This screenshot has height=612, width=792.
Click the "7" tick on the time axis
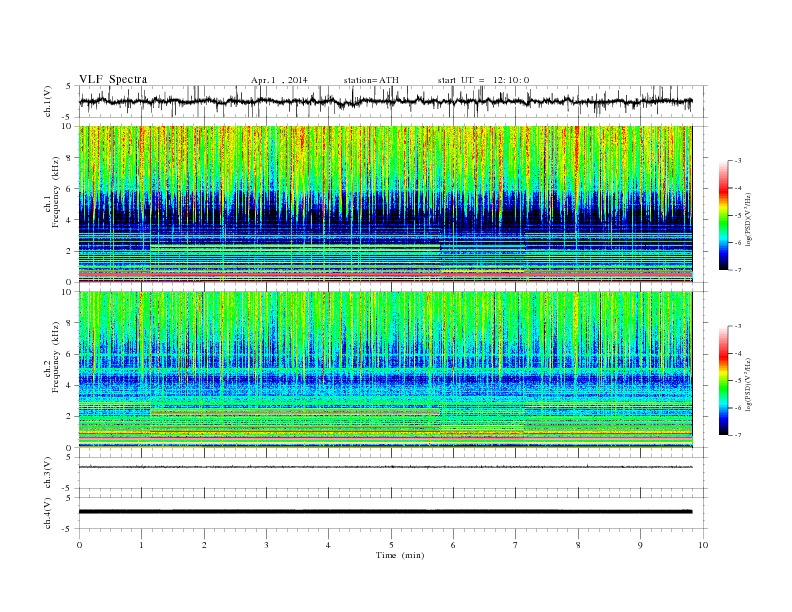click(x=516, y=545)
